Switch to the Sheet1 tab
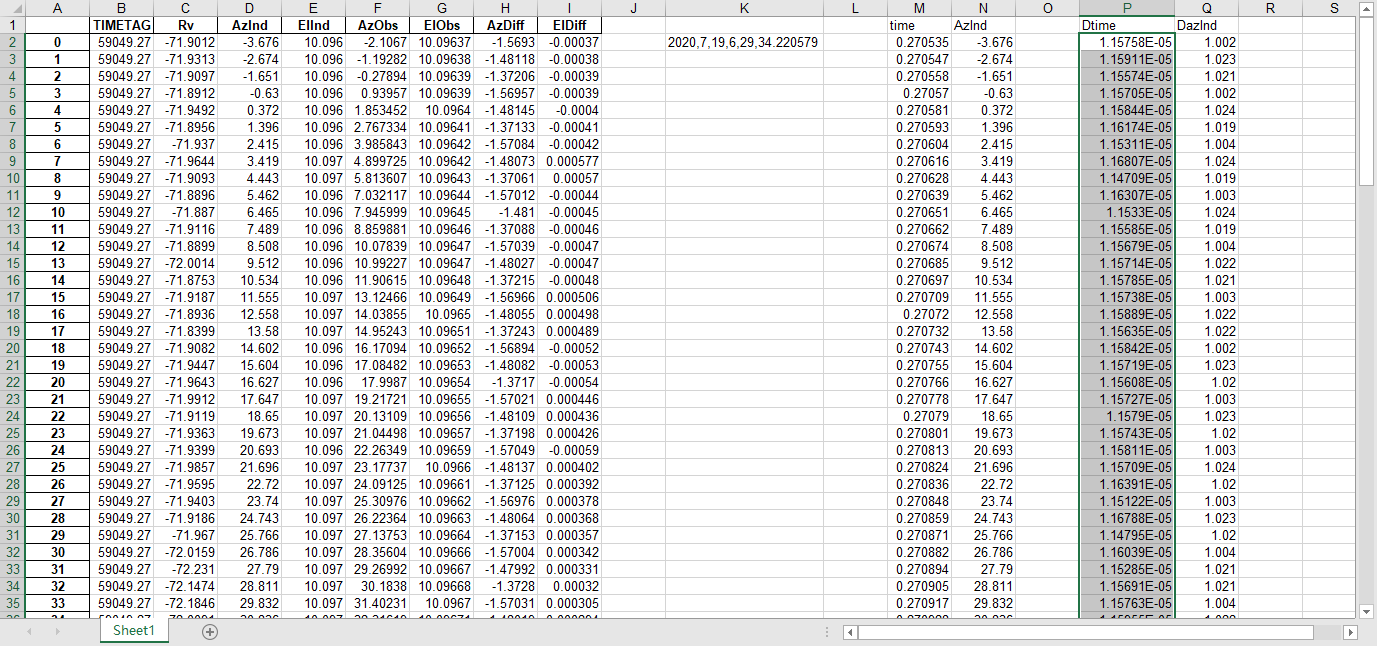The width and height of the screenshot is (1377, 646). (x=133, y=633)
